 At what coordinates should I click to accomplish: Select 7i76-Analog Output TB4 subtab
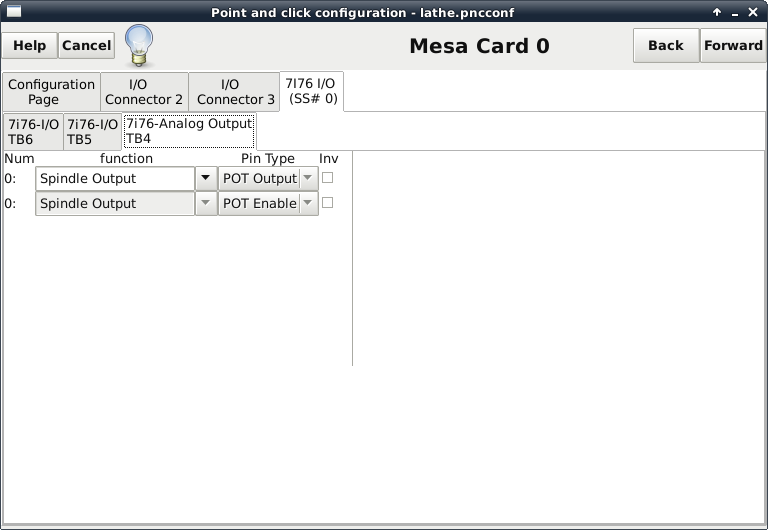point(189,131)
